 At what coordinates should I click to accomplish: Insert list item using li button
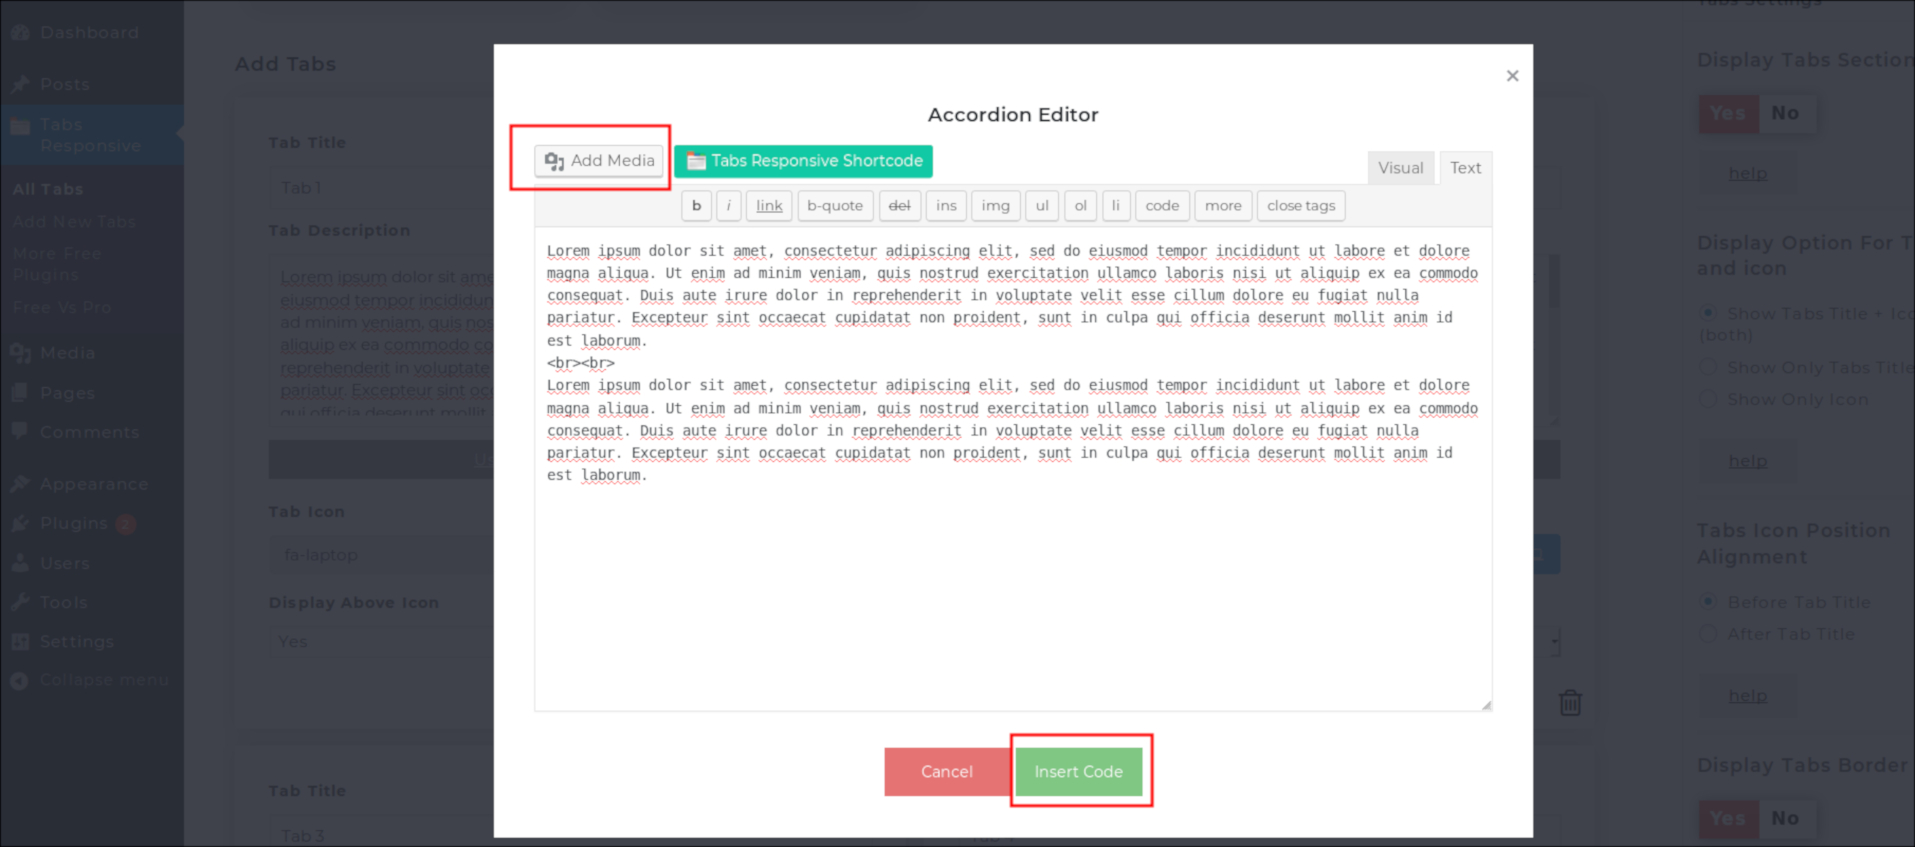(x=1116, y=206)
